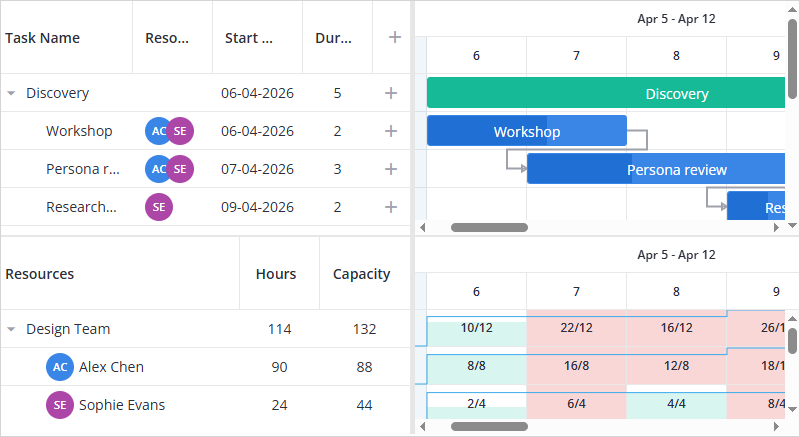800x437 pixels.
Task: Click Sophie Evans' SE avatar in Resources
Action: (x=60, y=405)
